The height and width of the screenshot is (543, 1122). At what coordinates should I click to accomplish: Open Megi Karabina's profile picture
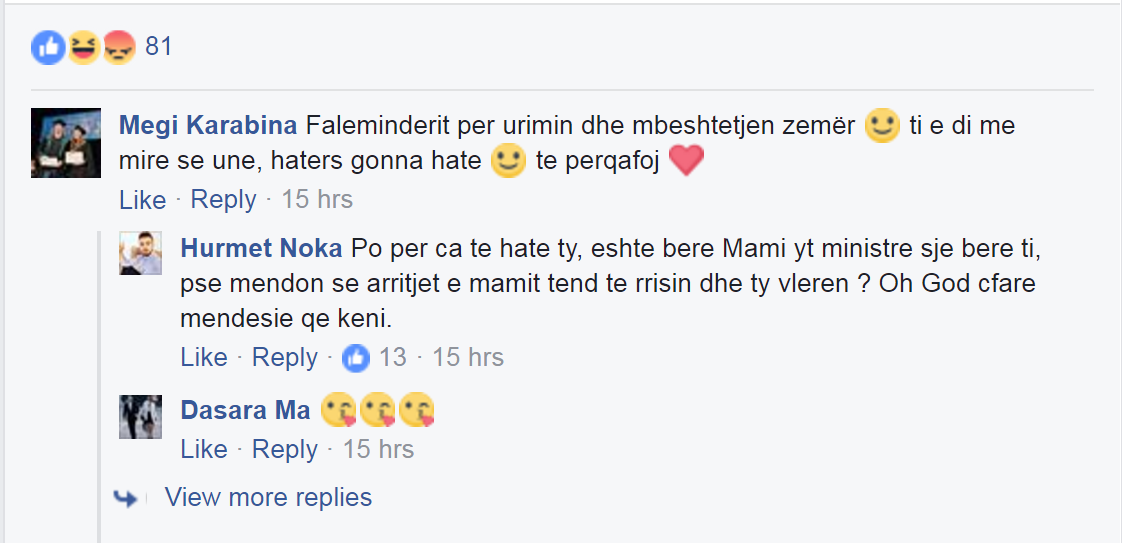pos(66,143)
